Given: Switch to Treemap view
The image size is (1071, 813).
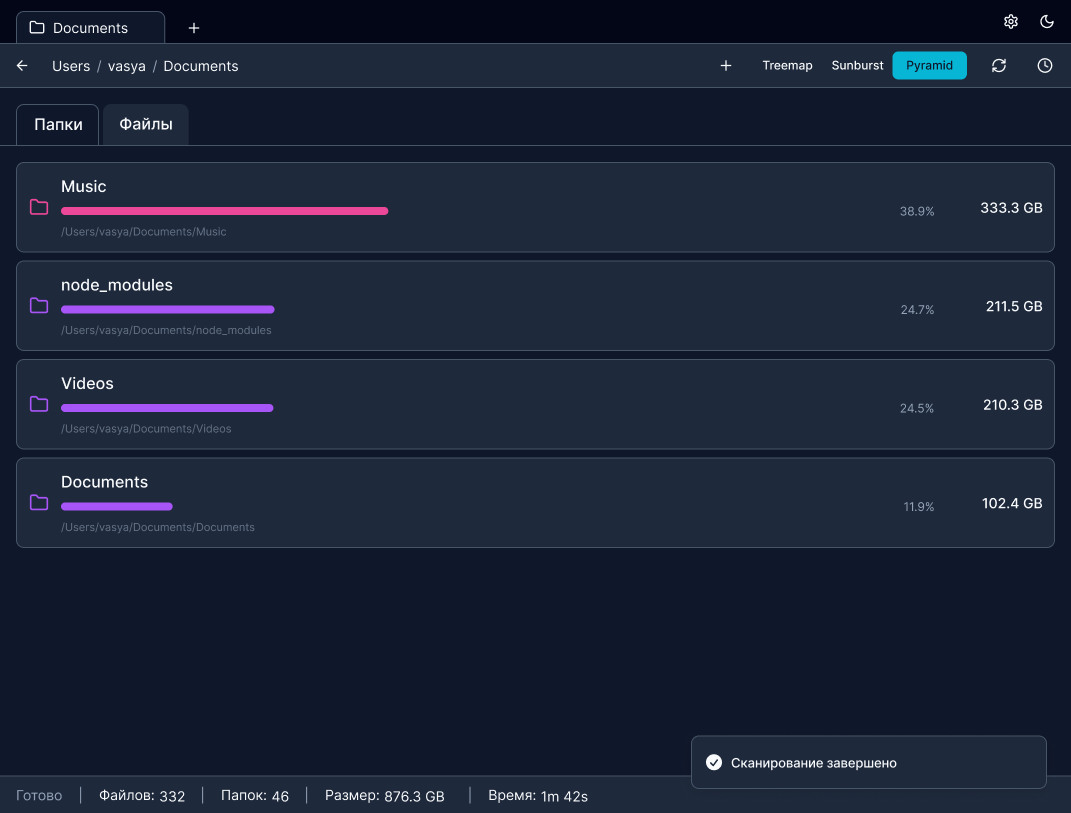Looking at the screenshot, I should click(x=787, y=66).
